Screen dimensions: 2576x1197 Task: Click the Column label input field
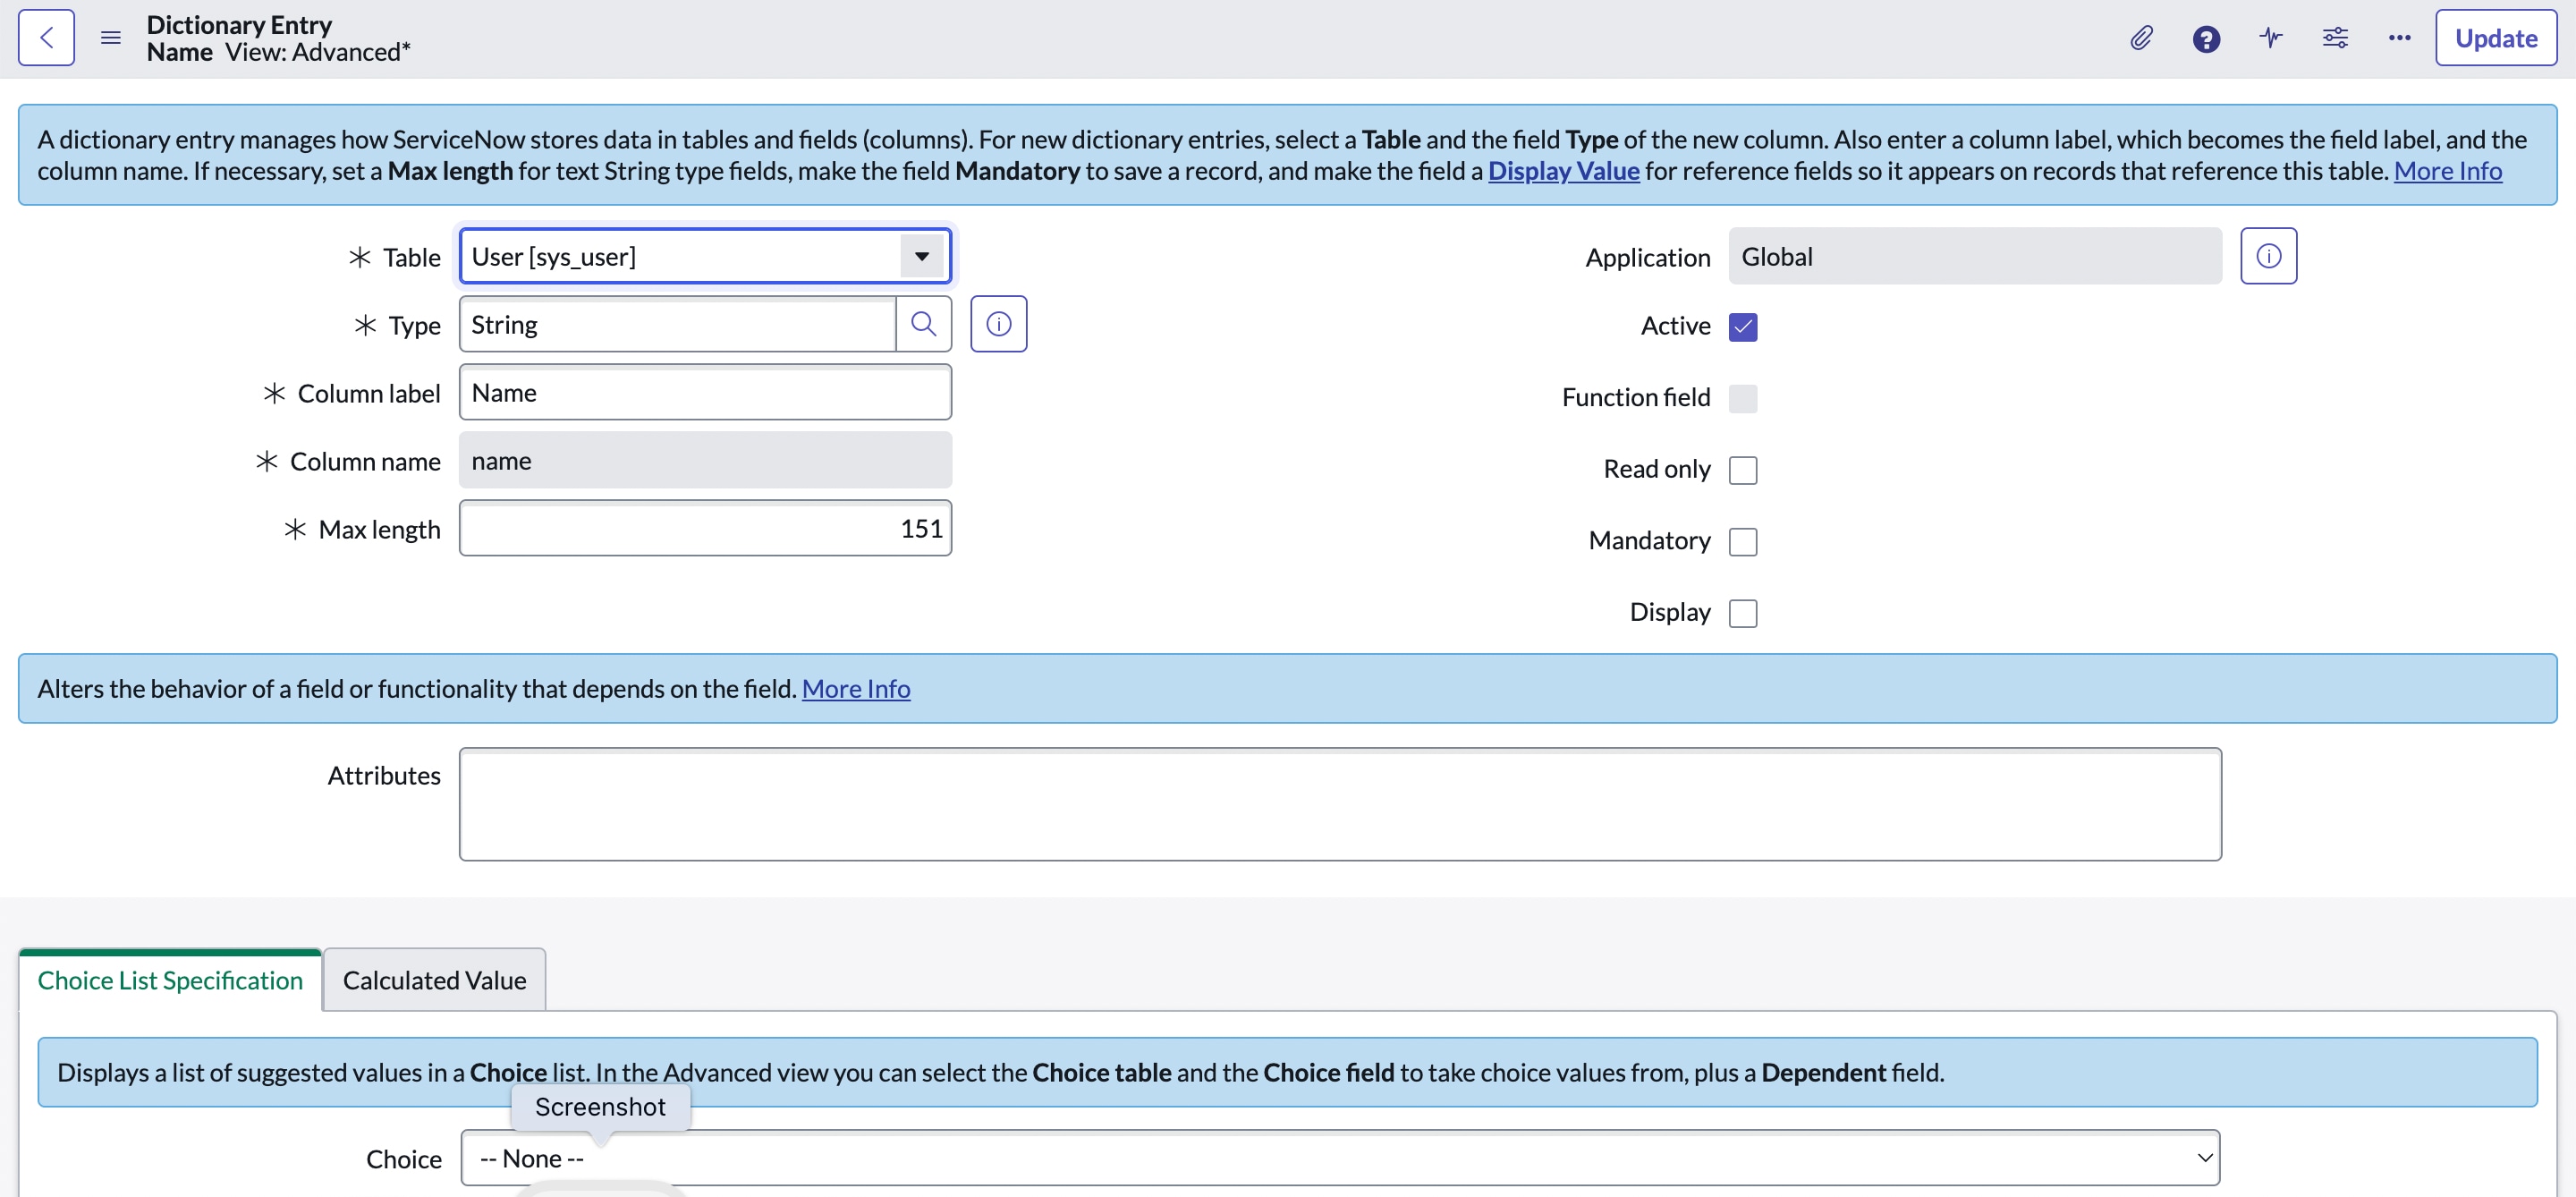tap(705, 392)
